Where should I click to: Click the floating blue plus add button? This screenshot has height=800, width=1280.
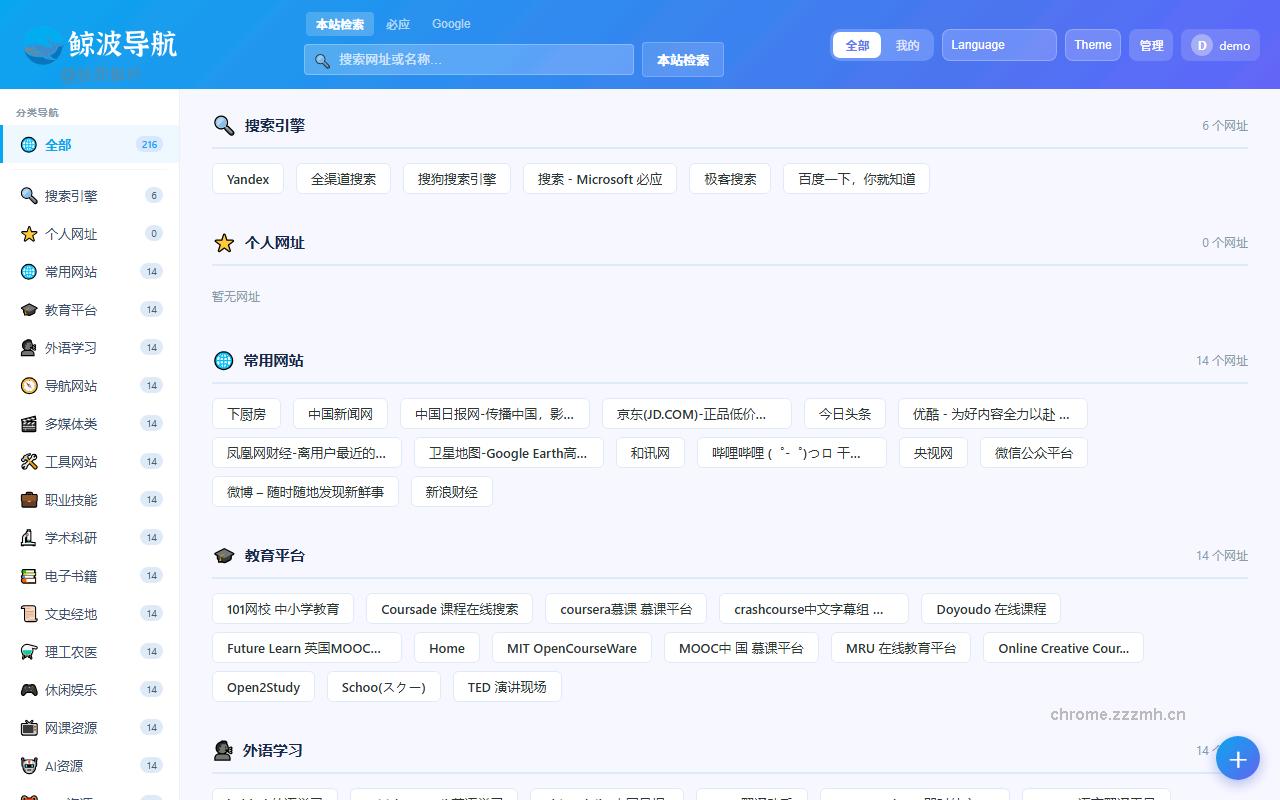click(x=1237, y=759)
